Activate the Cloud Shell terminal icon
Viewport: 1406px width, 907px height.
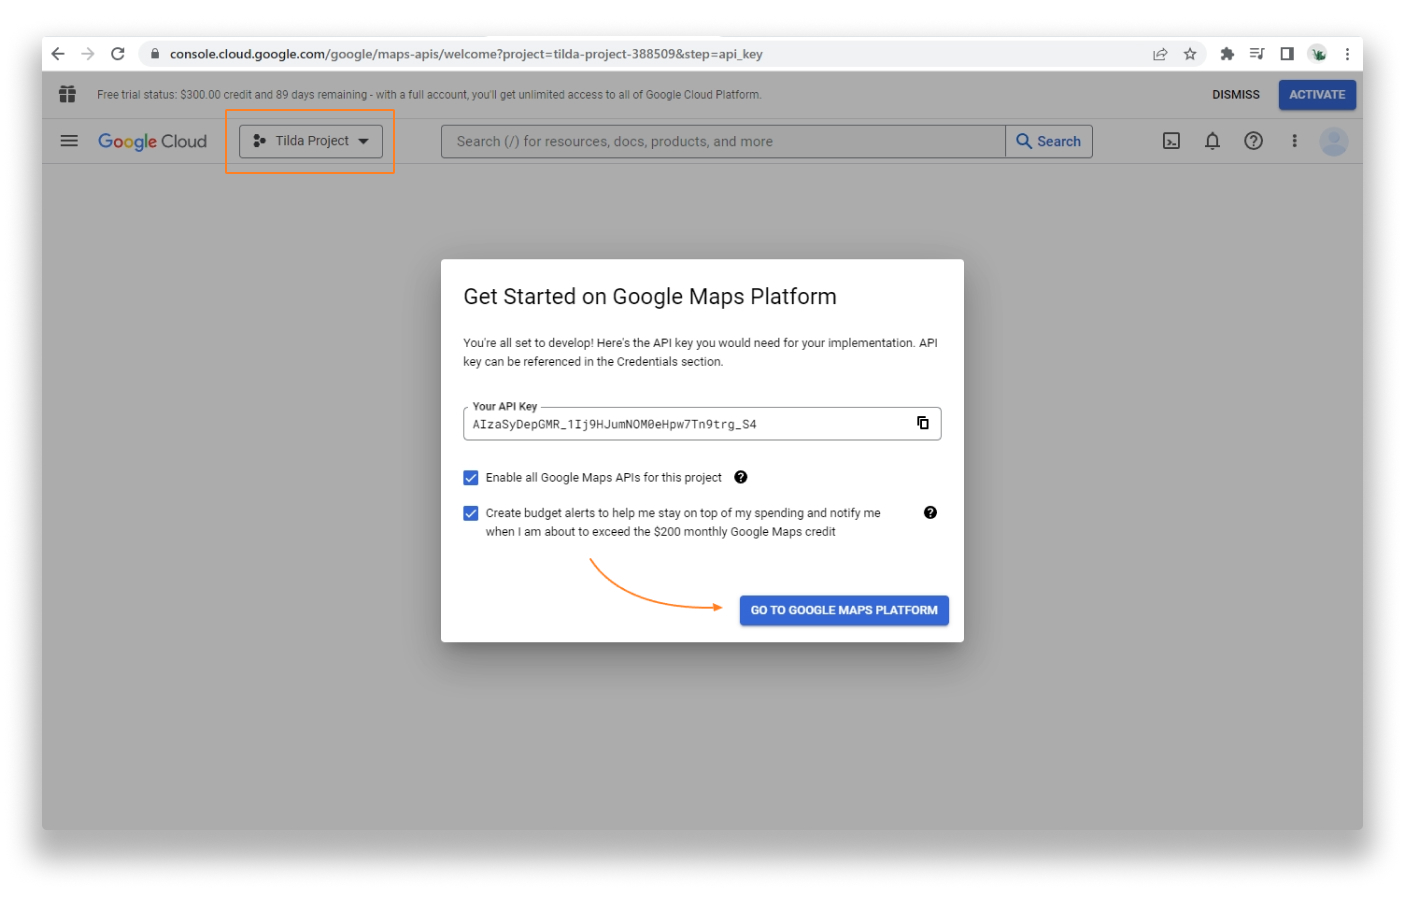(x=1171, y=141)
